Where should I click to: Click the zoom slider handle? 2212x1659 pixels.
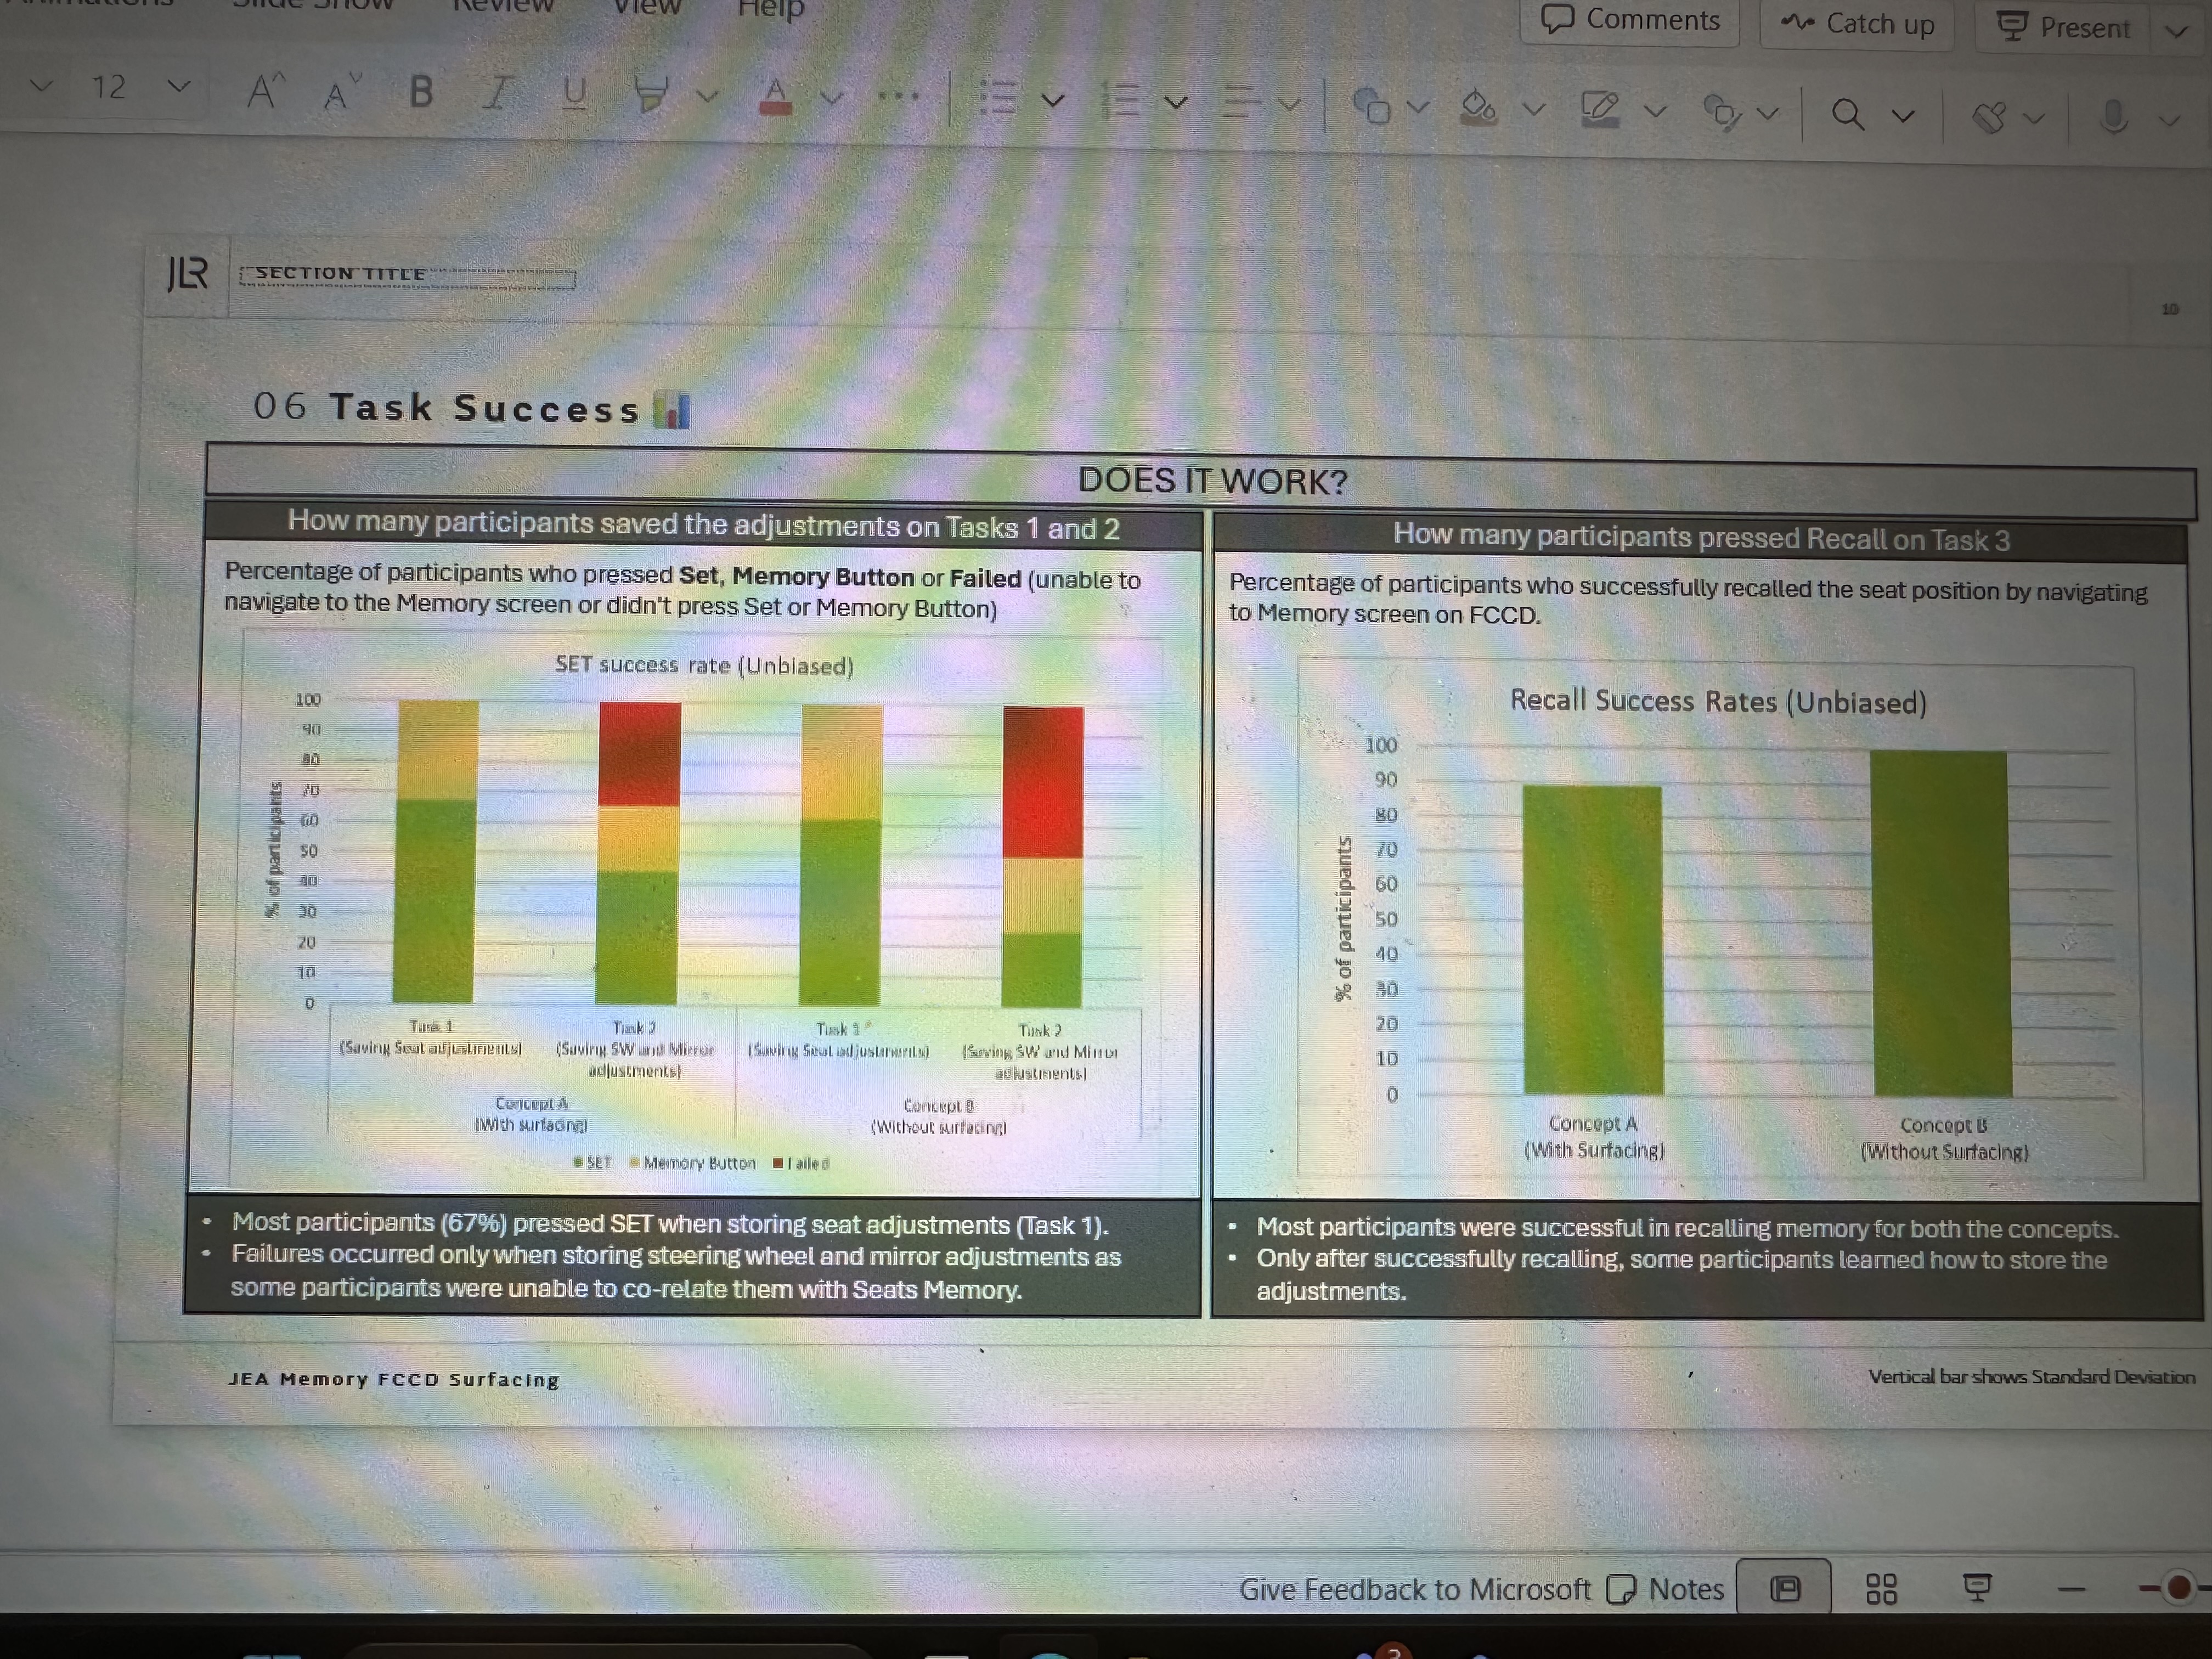[2179, 1587]
